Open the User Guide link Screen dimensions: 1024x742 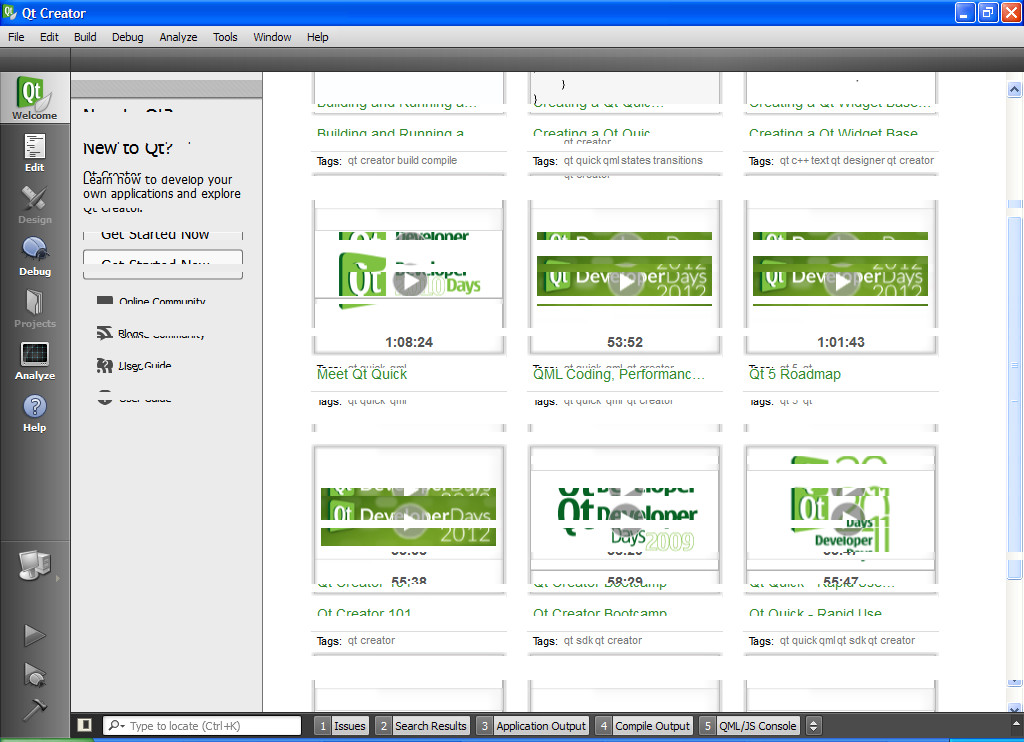[x=145, y=366]
